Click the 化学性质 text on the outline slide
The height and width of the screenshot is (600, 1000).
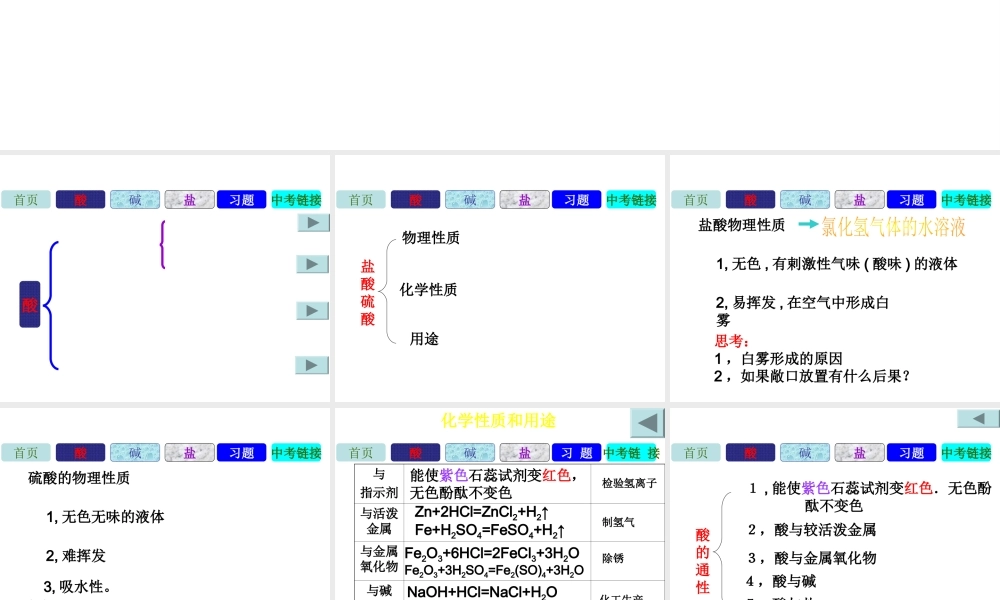(428, 289)
